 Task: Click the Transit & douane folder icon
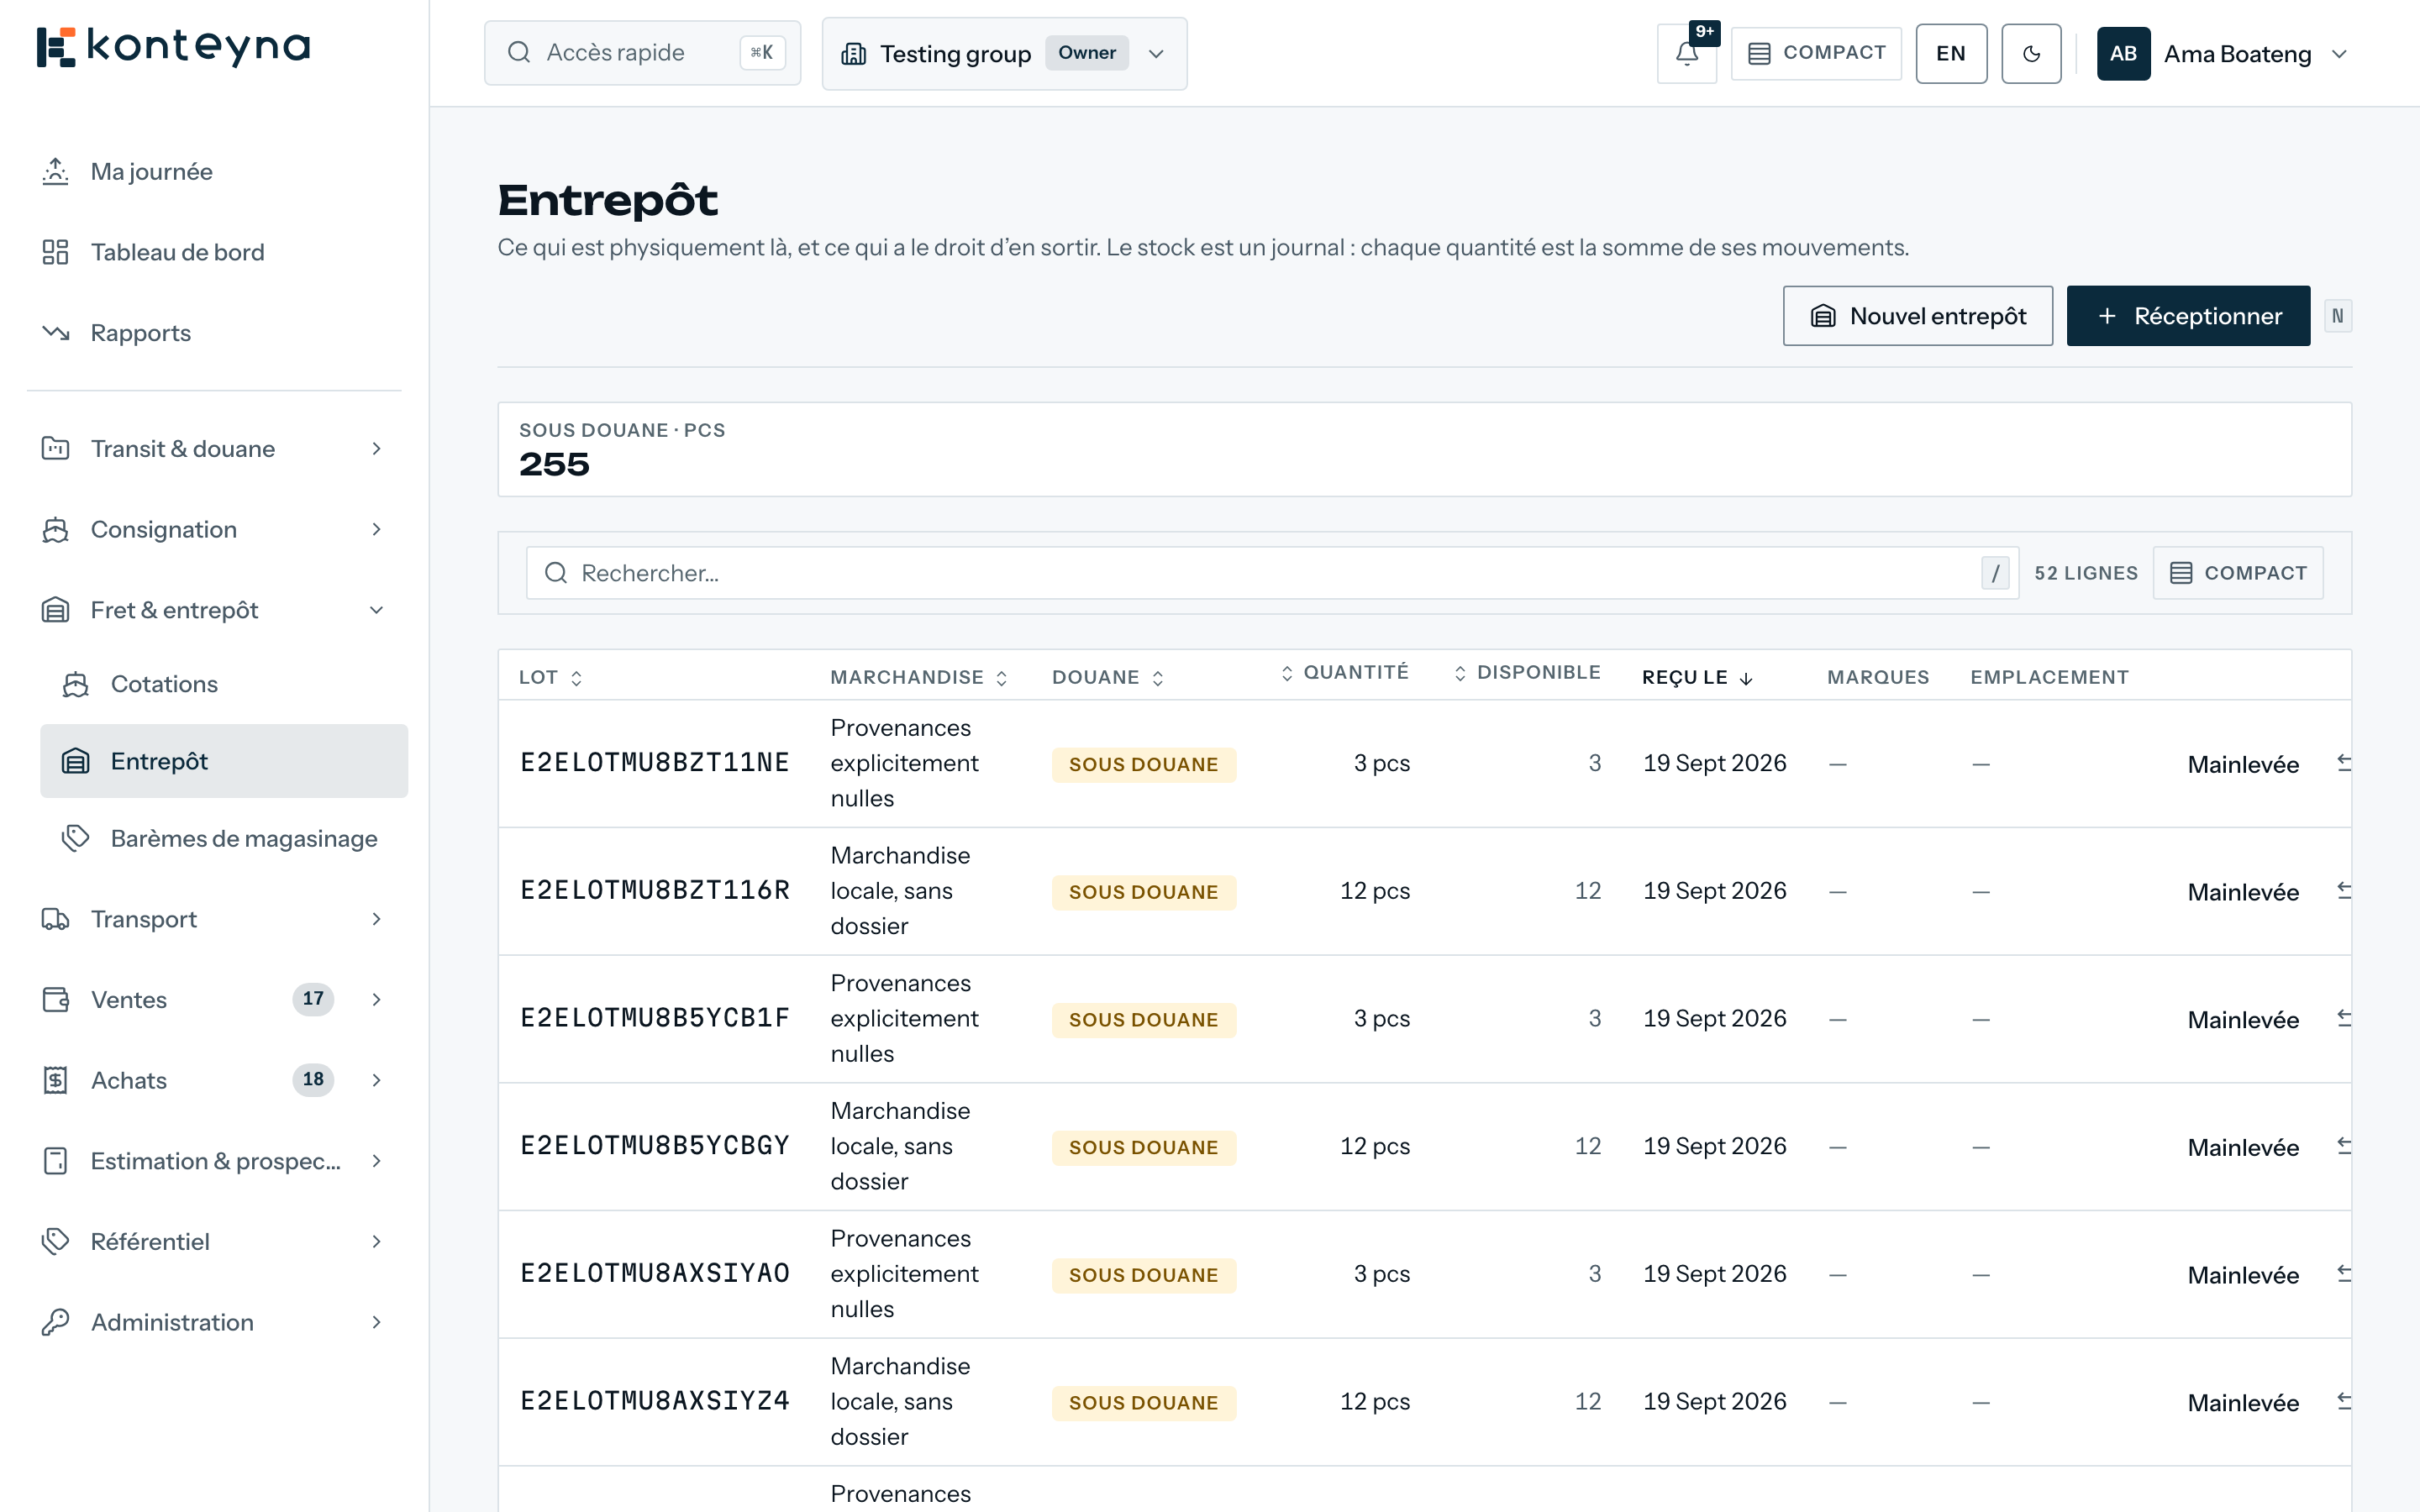55,449
